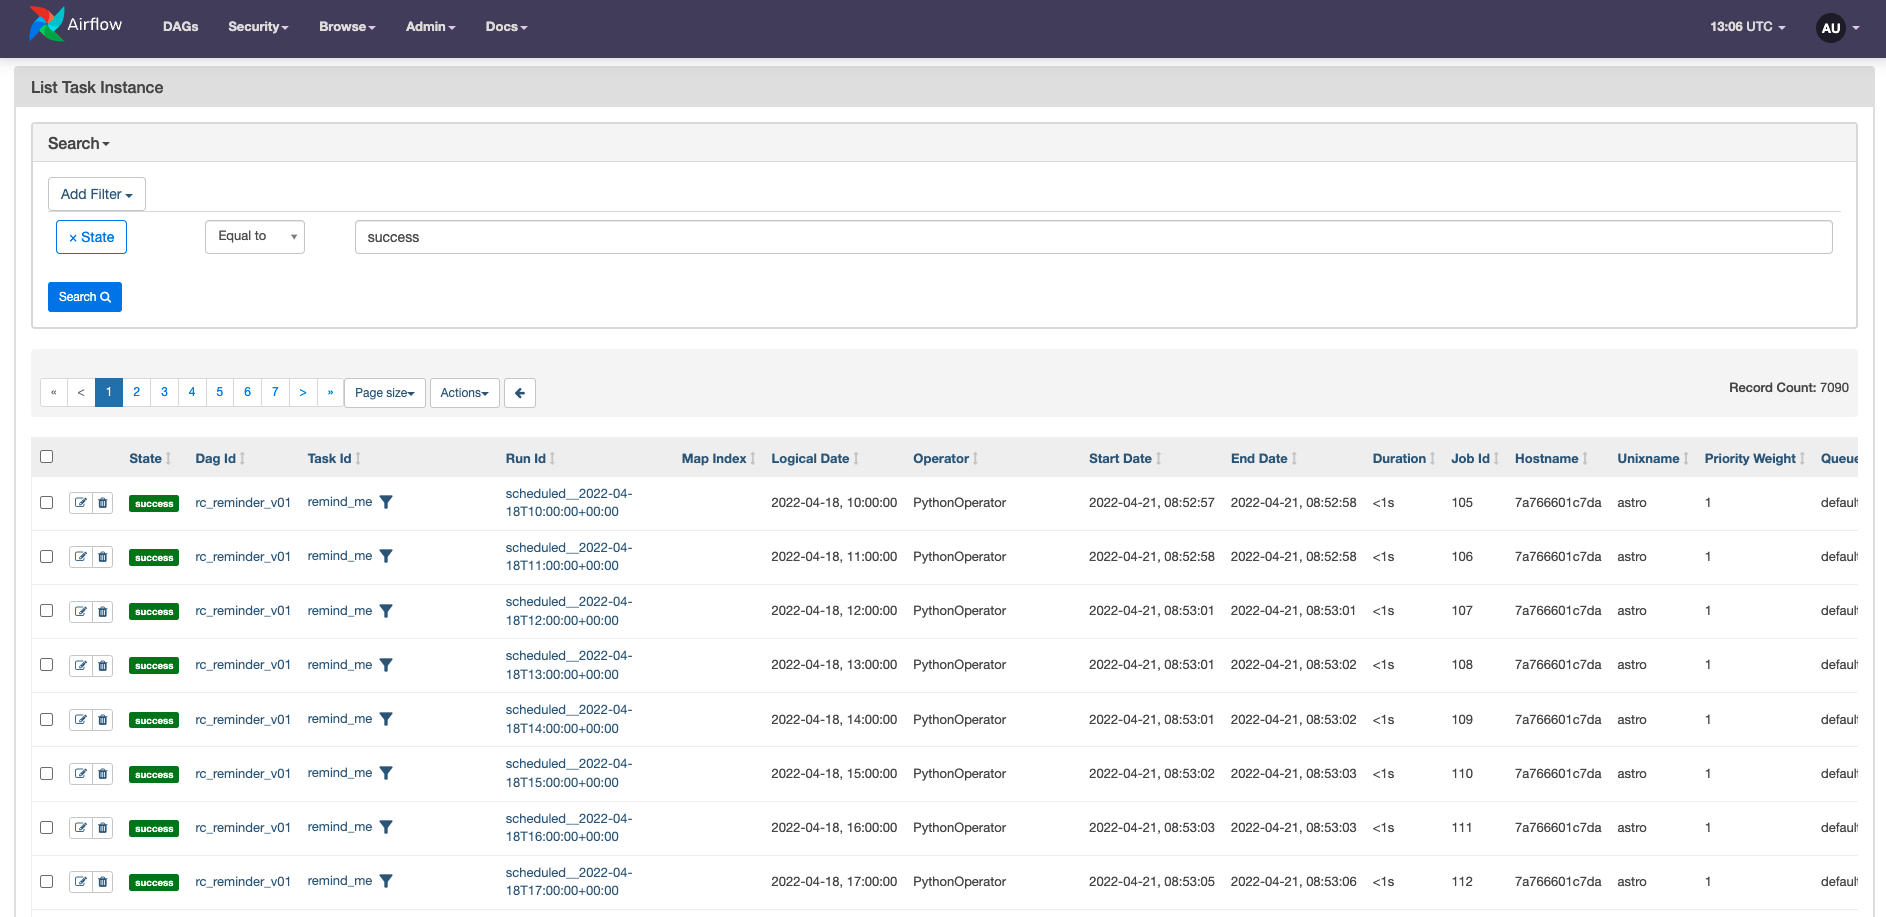Open the rc_reminder_v01 DAG link
Screen dimensions: 1886x917
click(x=242, y=502)
